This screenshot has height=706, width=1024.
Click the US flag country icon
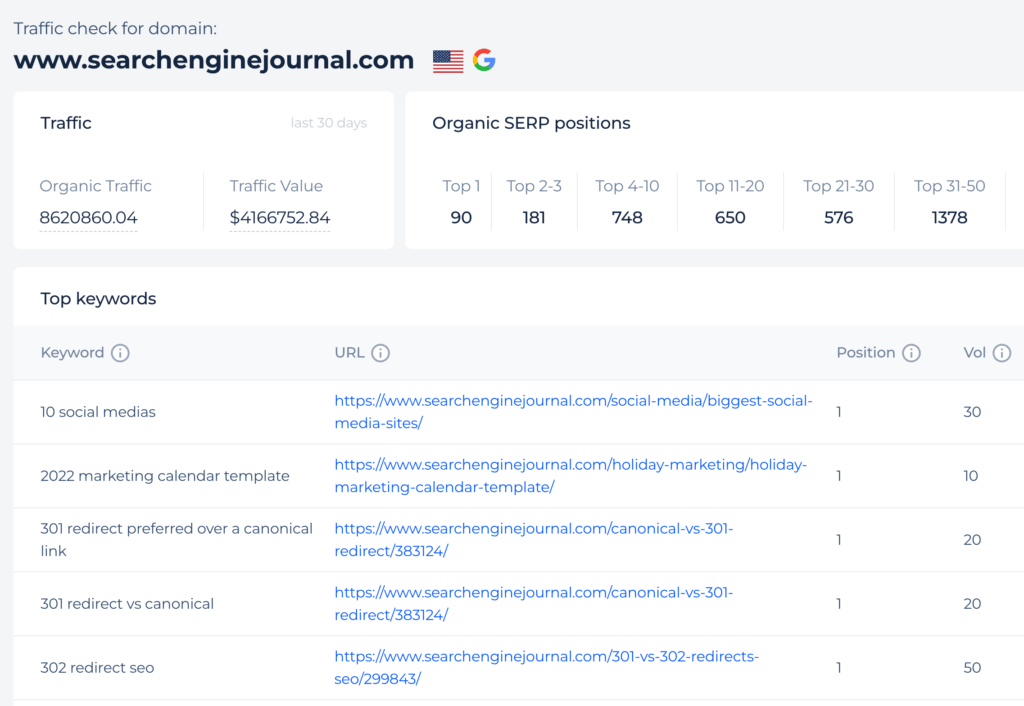point(449,60)
